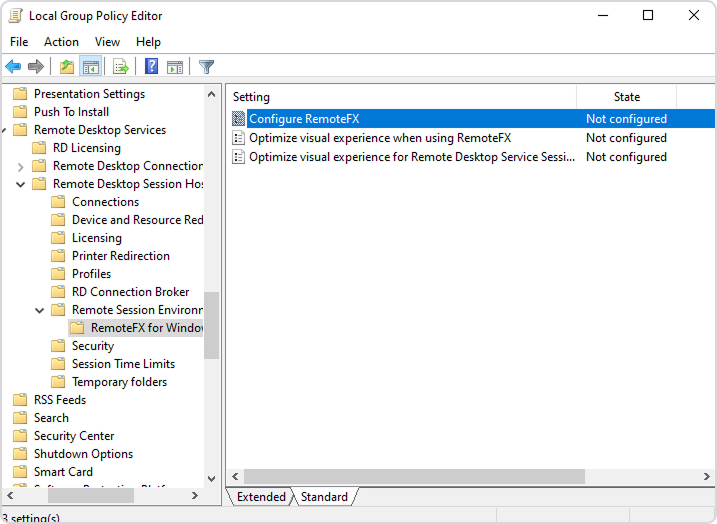The width and height of the screenshot is (717, 524).
Task: Toggle Show/Hide Console Tree icon
Action: (x=91, y=67)
